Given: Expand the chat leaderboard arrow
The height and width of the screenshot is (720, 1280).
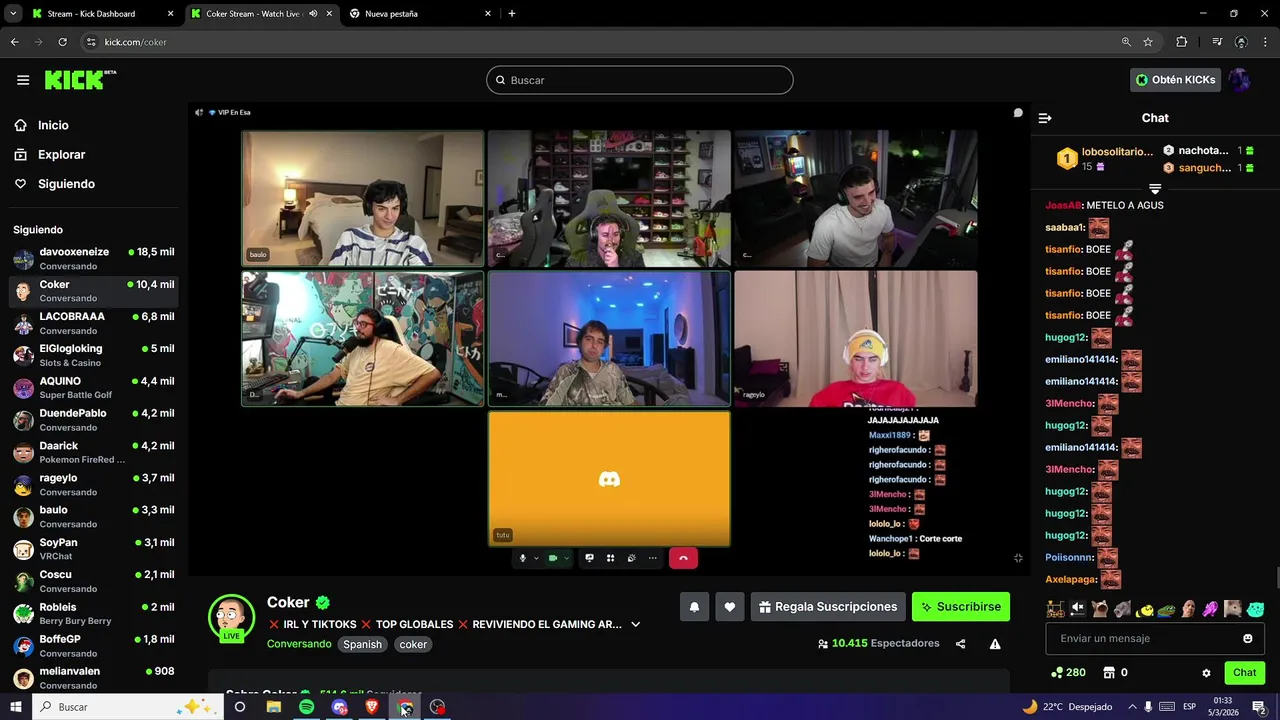Looking at the screenshot, I should click(1155, 188).
